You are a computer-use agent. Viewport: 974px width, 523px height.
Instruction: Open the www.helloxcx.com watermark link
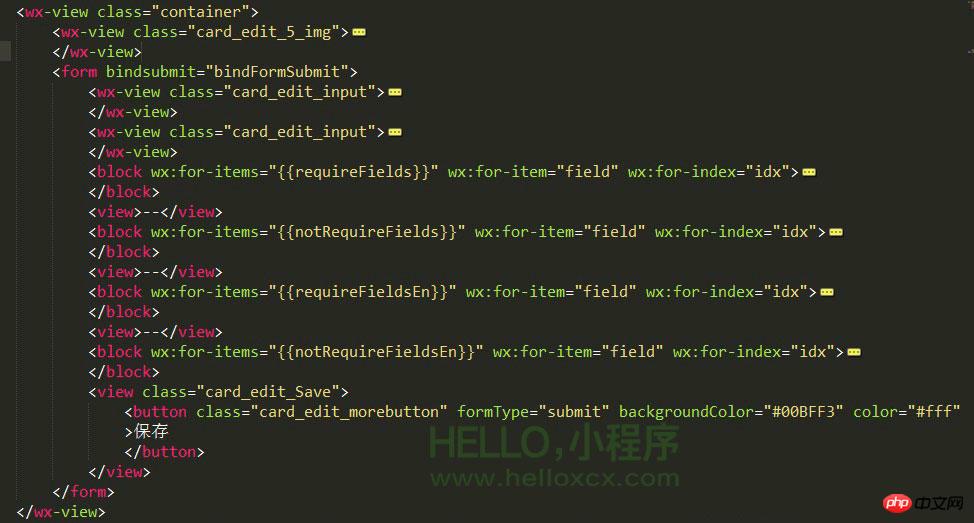point(555,478)
